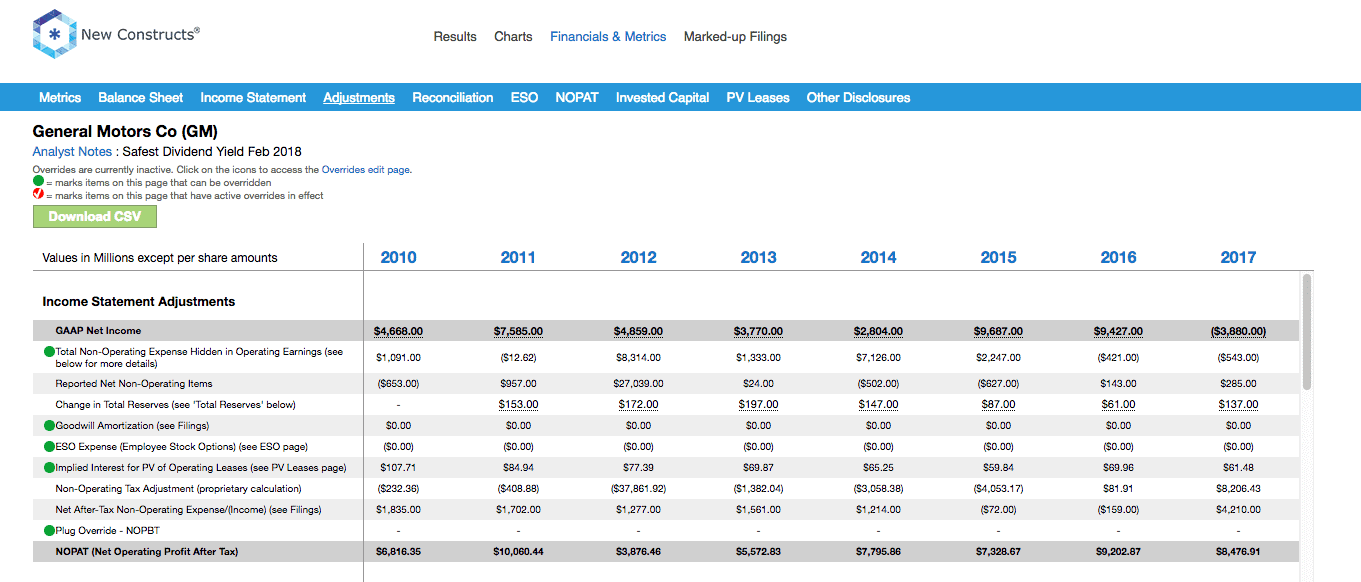1361x582 pixels.
Task: Click green override dot beside Plug Override - NOPBT
Action: (49, 531)
